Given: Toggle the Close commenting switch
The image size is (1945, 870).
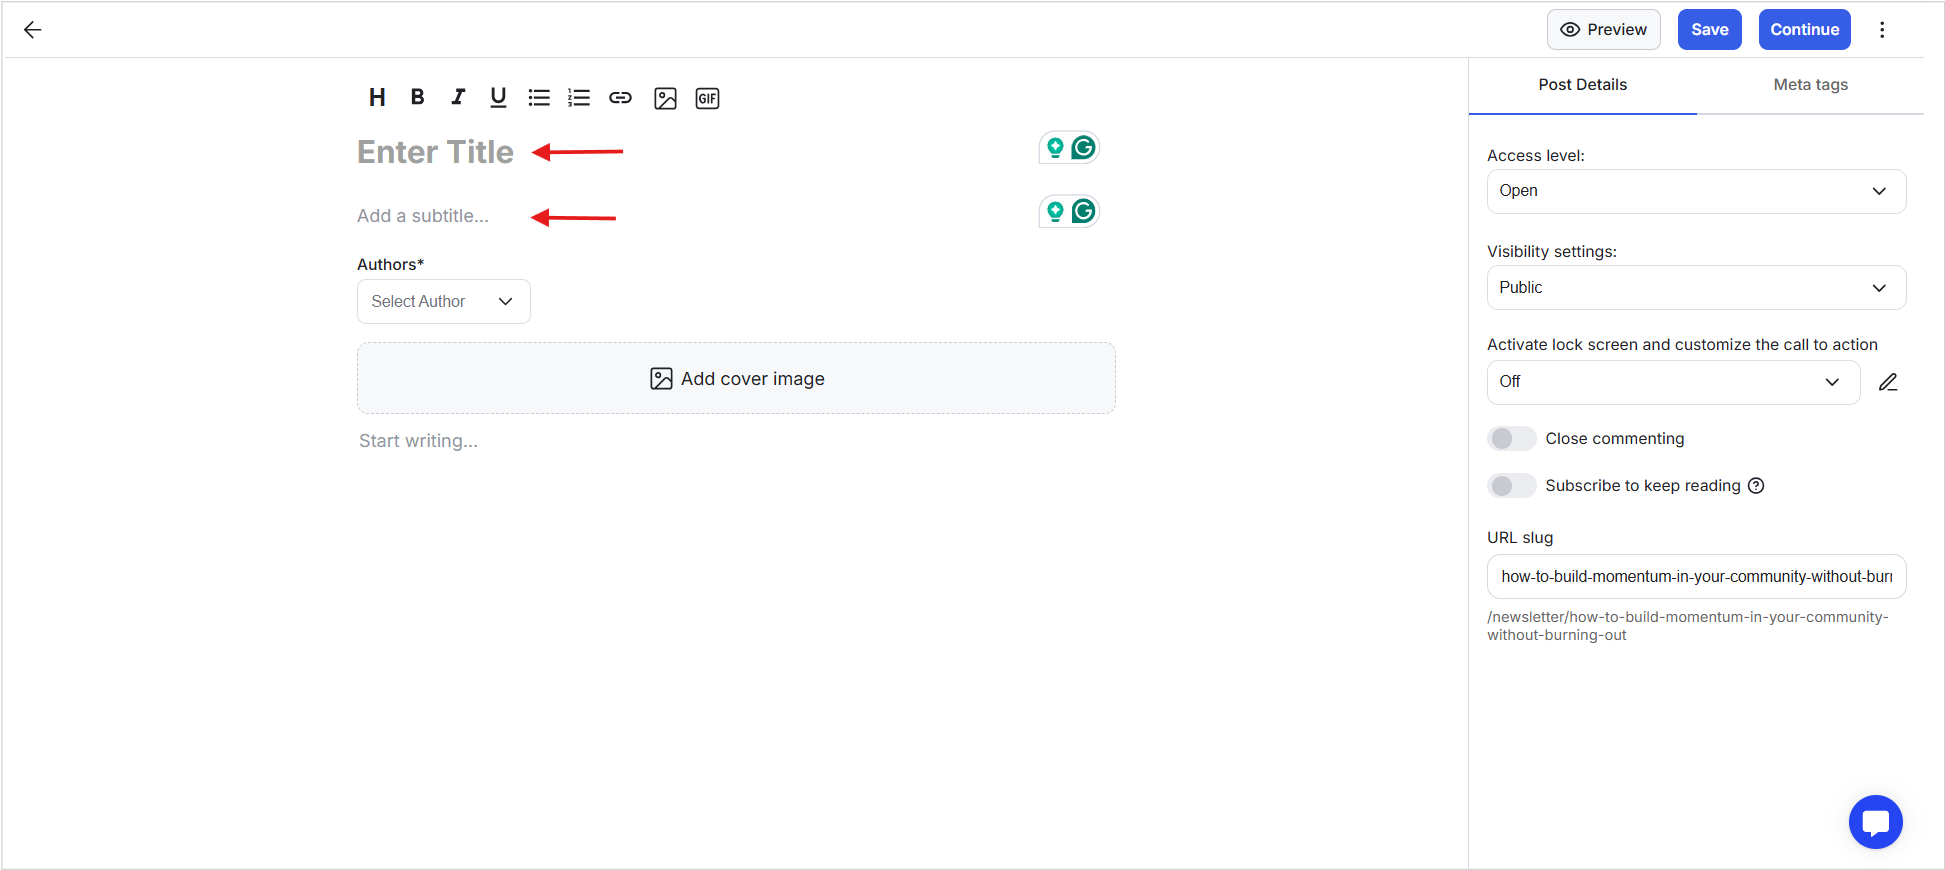Looking at the screenshot, I should click(1511, 439).
